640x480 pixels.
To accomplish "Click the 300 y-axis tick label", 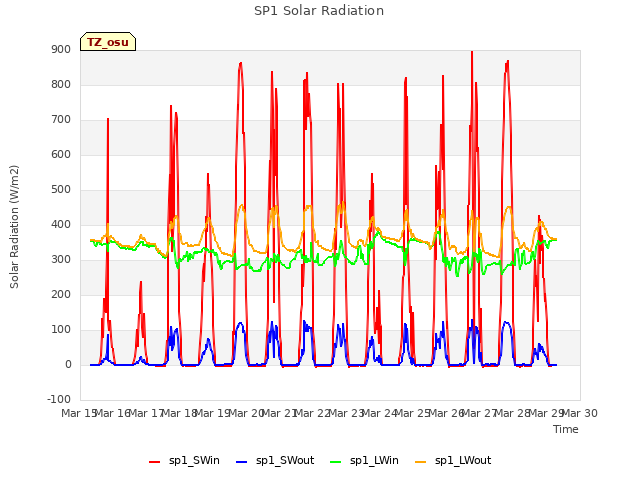I will click(x=61, y=260).
